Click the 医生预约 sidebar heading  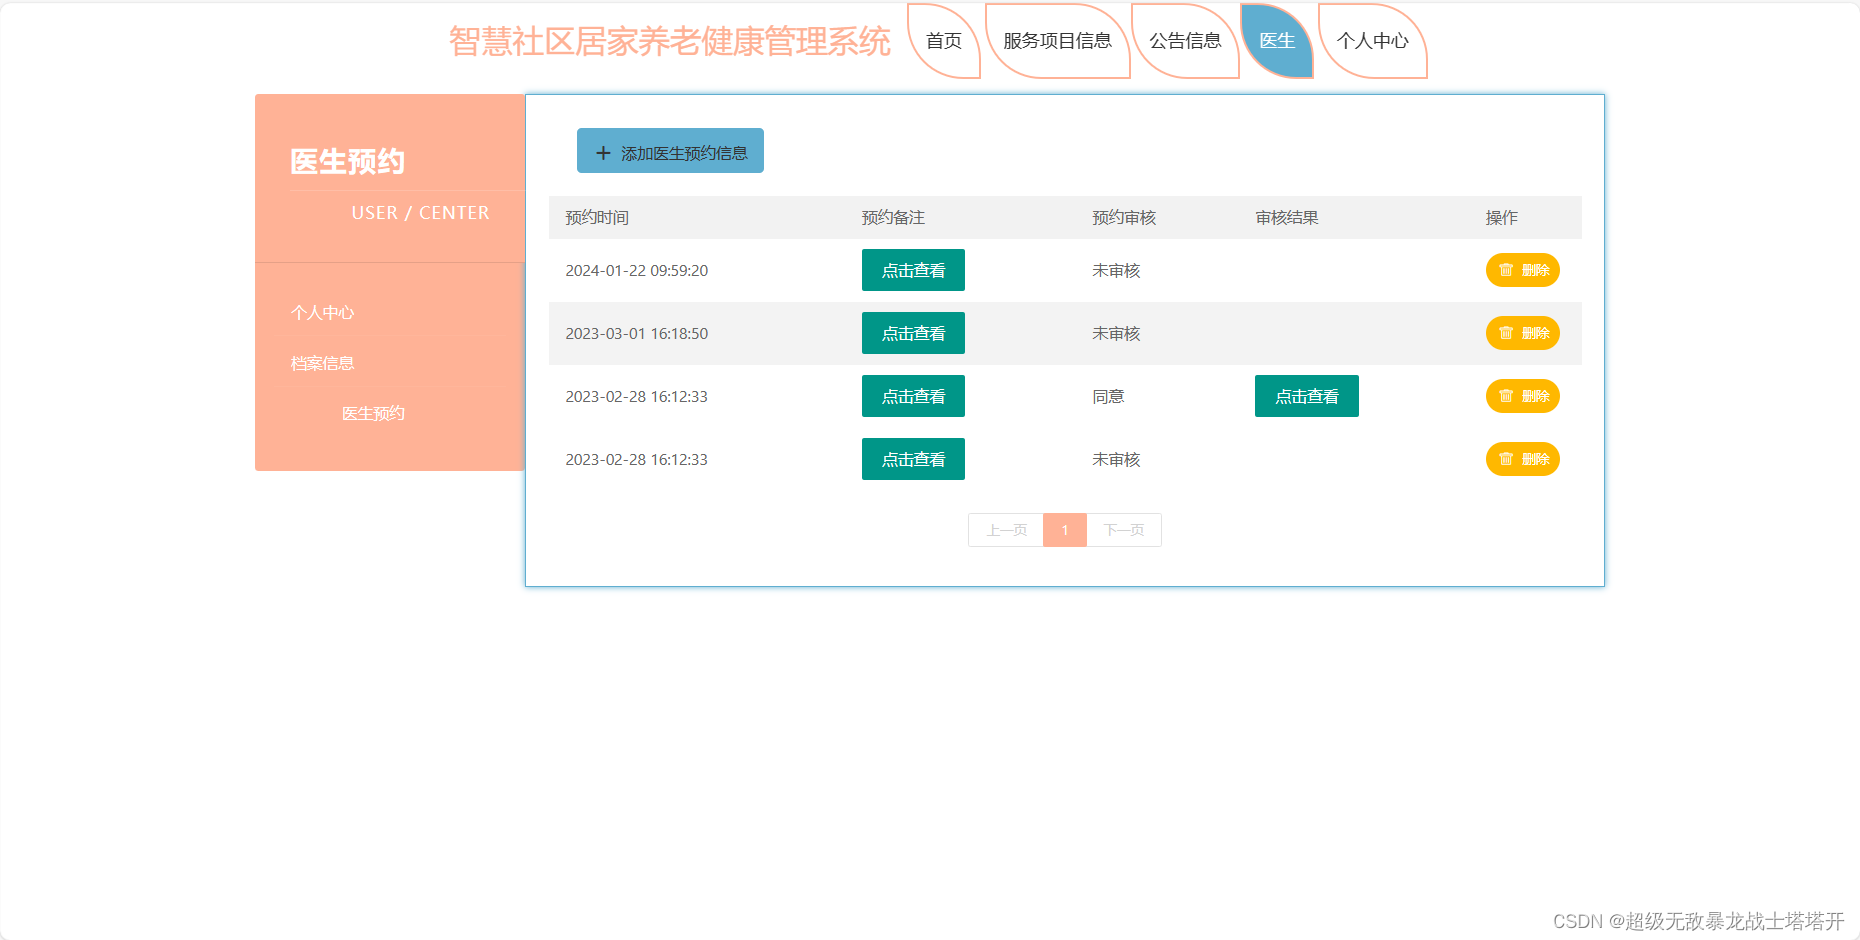click(x=347, y=161)
